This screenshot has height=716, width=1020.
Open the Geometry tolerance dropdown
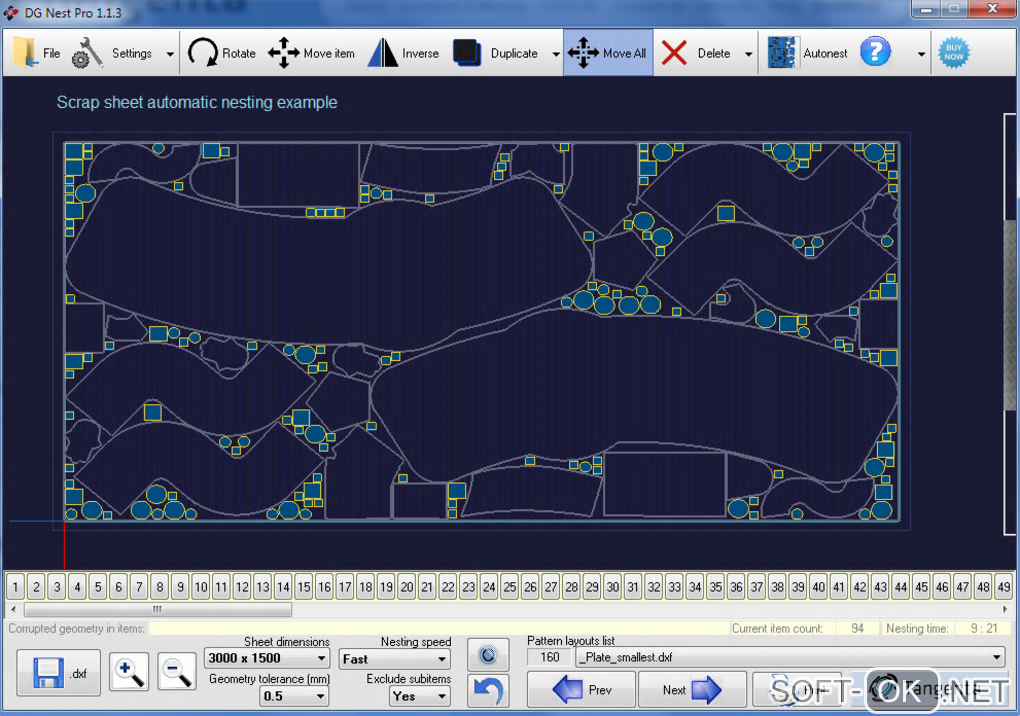(x=321, y=696)
